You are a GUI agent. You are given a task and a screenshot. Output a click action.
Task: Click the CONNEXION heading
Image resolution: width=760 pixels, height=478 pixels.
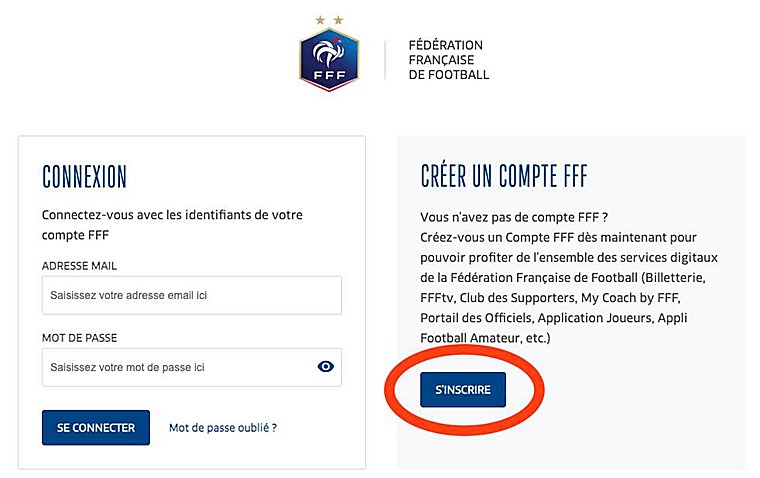click(84, 176)
